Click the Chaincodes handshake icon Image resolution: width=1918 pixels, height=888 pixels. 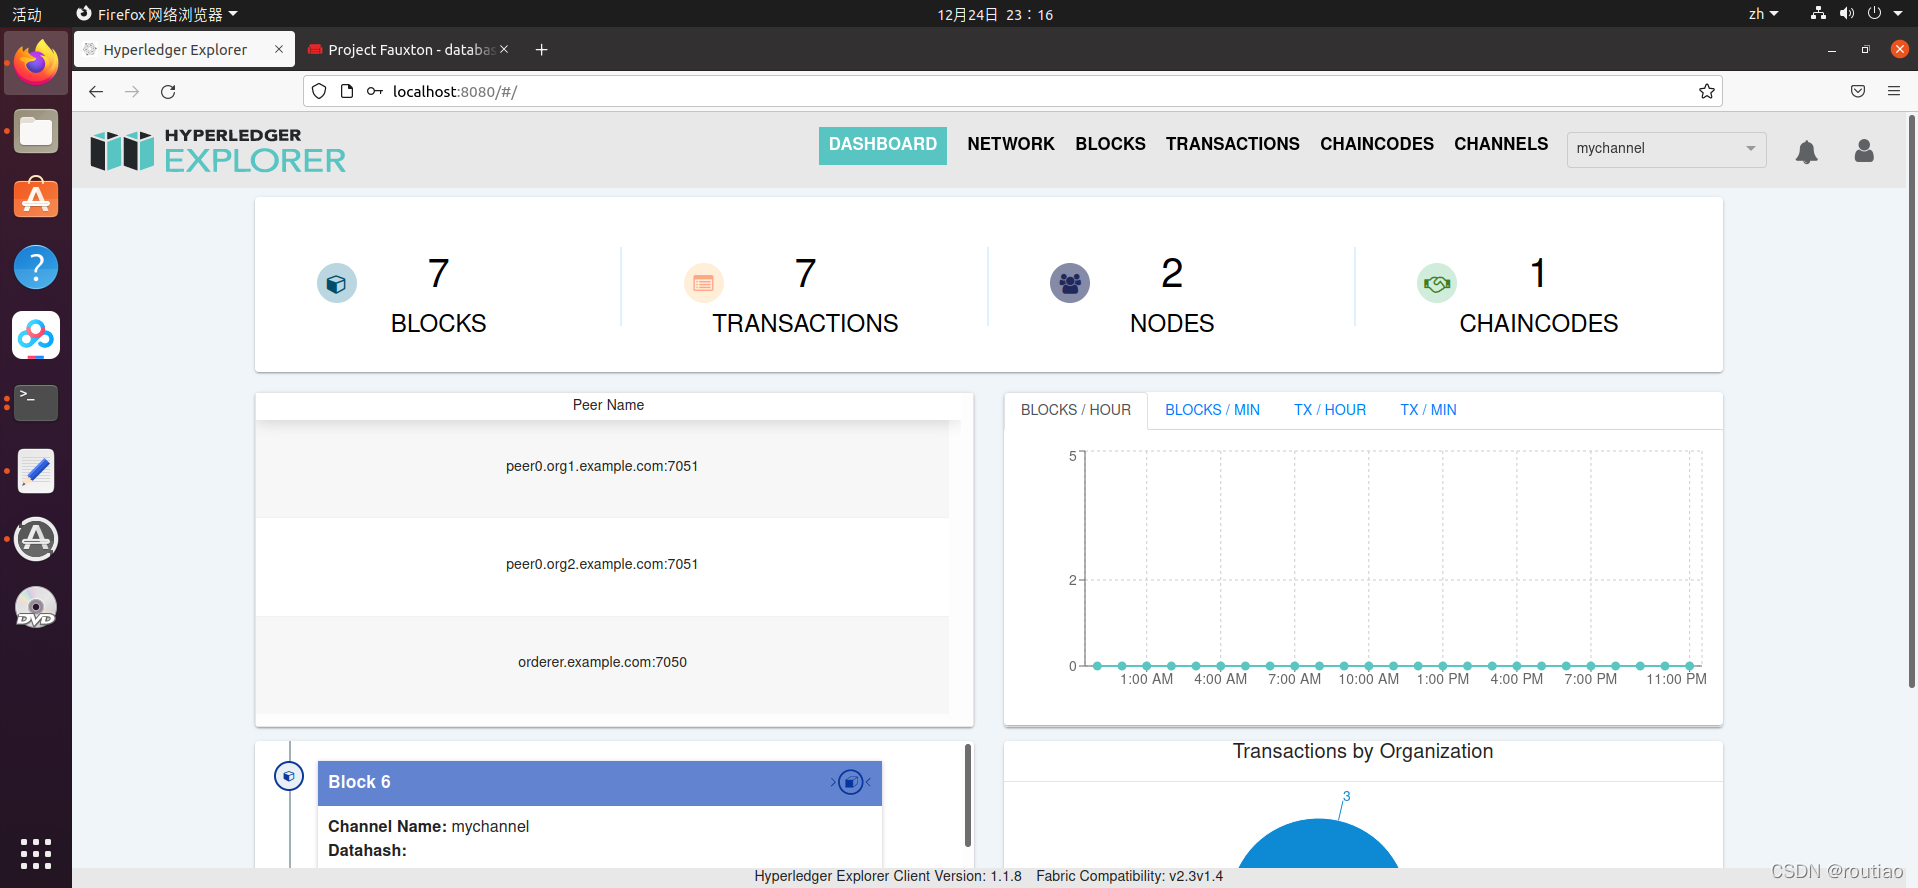pos(1437,283)
